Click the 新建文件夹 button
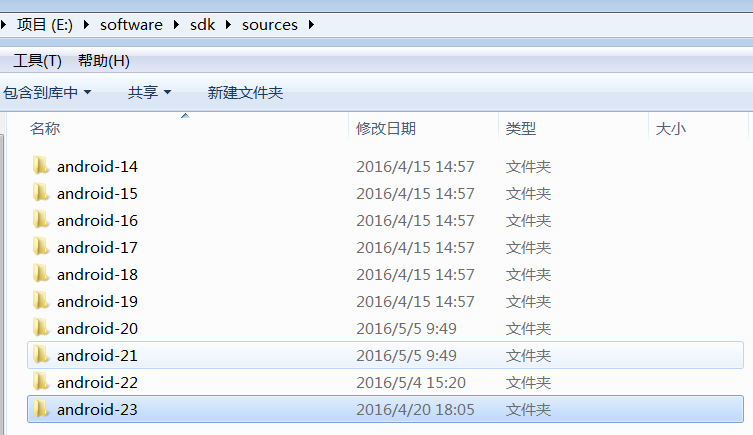This screenshot has width=753, height=435. [245, 92]
